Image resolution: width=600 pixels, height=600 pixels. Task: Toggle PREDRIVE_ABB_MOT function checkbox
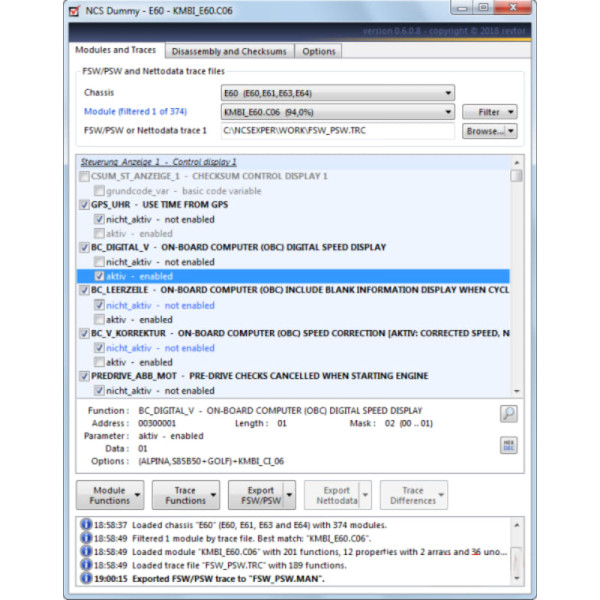click(84, 376)
